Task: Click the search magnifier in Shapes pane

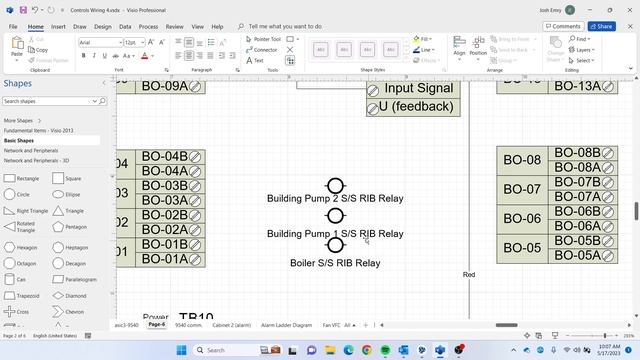Action: 102,101
